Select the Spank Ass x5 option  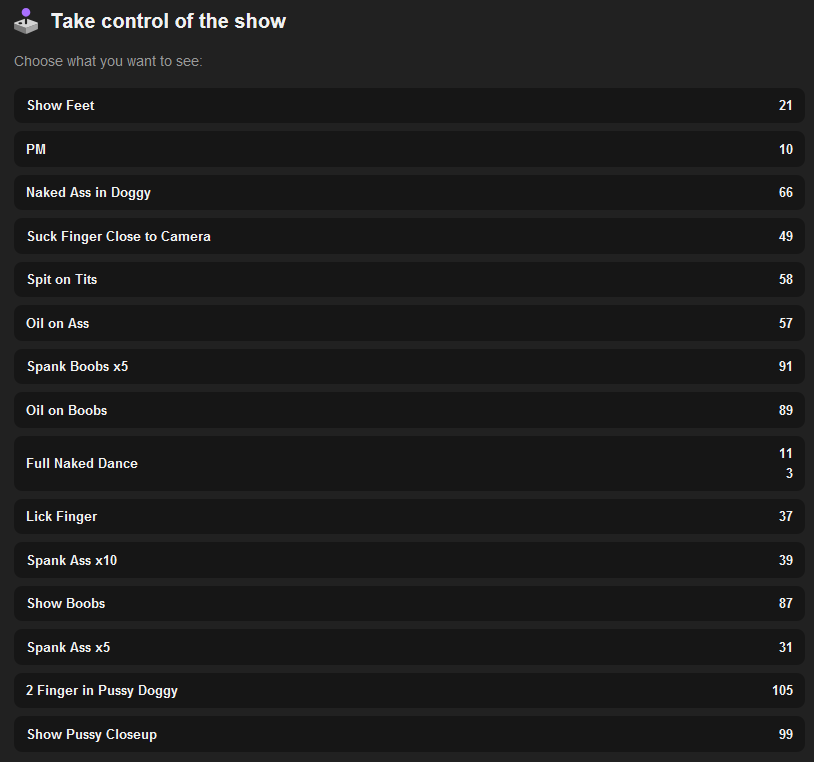click(x=69, y=647)
